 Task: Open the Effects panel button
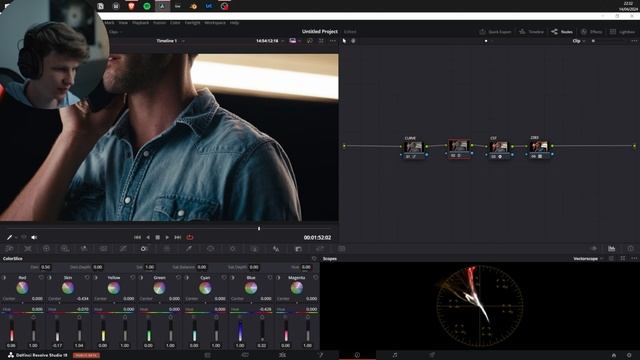click(x=591, y=31)
